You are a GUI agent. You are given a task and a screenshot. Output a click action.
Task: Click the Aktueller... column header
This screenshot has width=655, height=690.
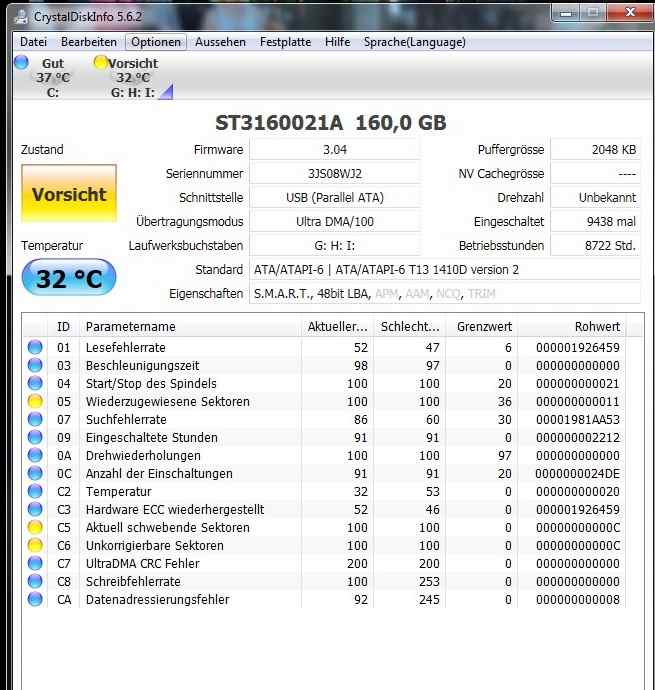tap(338, 327)
